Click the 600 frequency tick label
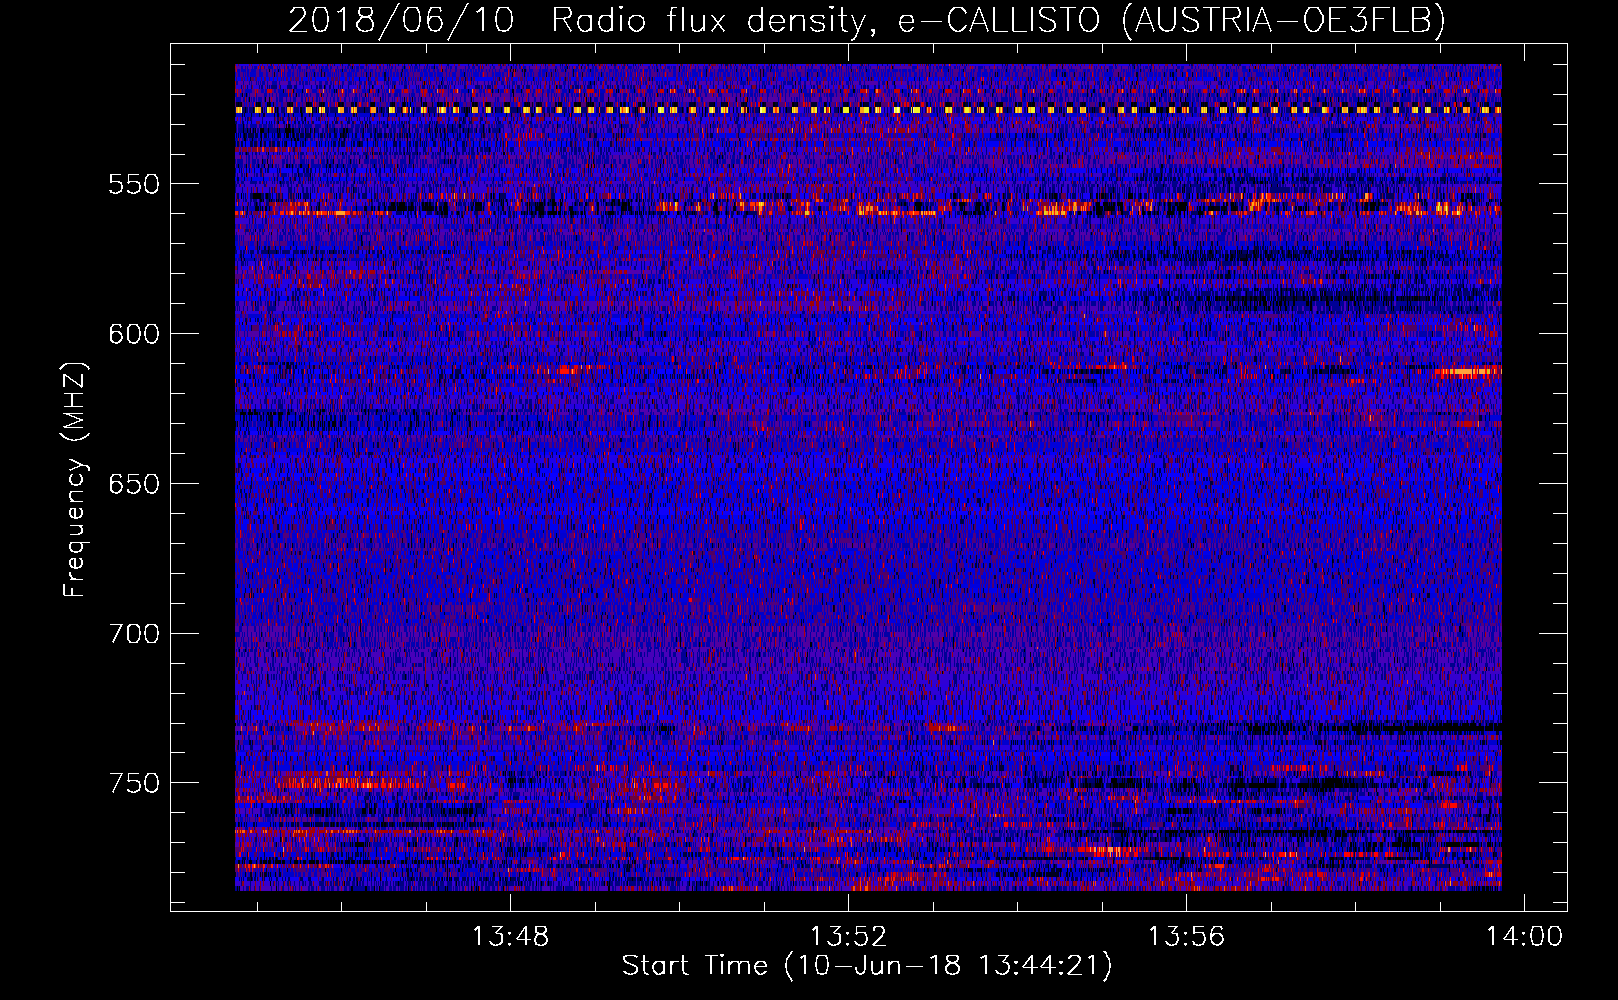This screenshot has height=1000, width=1618. [x=134, y=334]
